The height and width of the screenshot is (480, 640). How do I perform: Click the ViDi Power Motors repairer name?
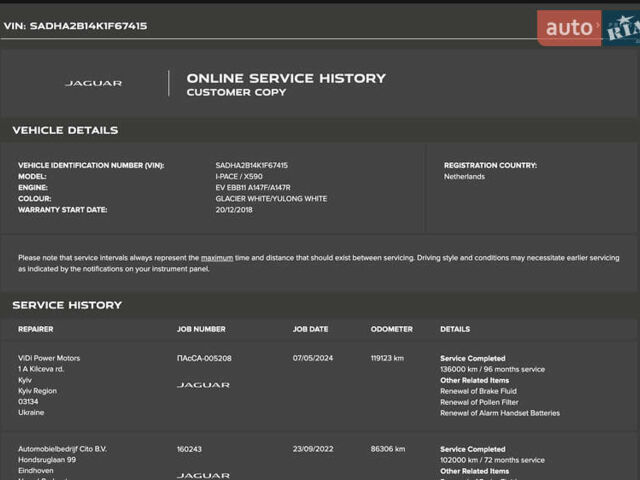[49, 358]
